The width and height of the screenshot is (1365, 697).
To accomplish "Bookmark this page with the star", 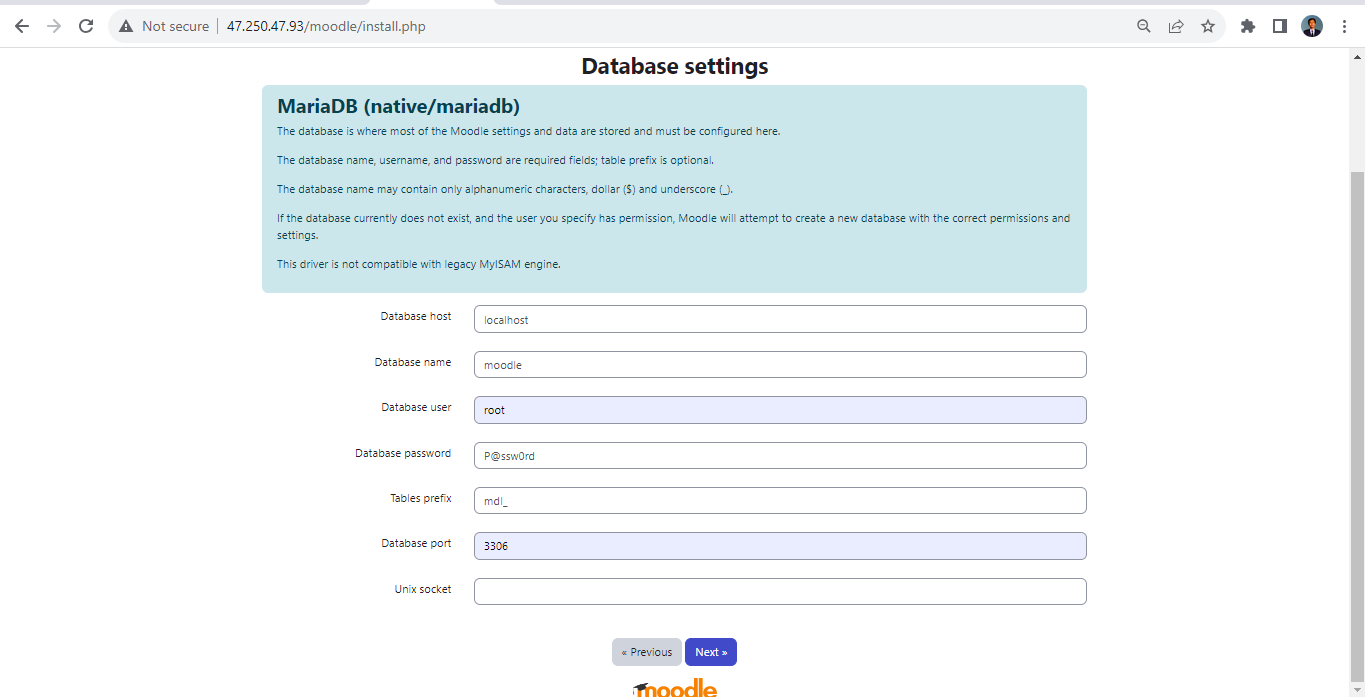I will point(1208,26).
